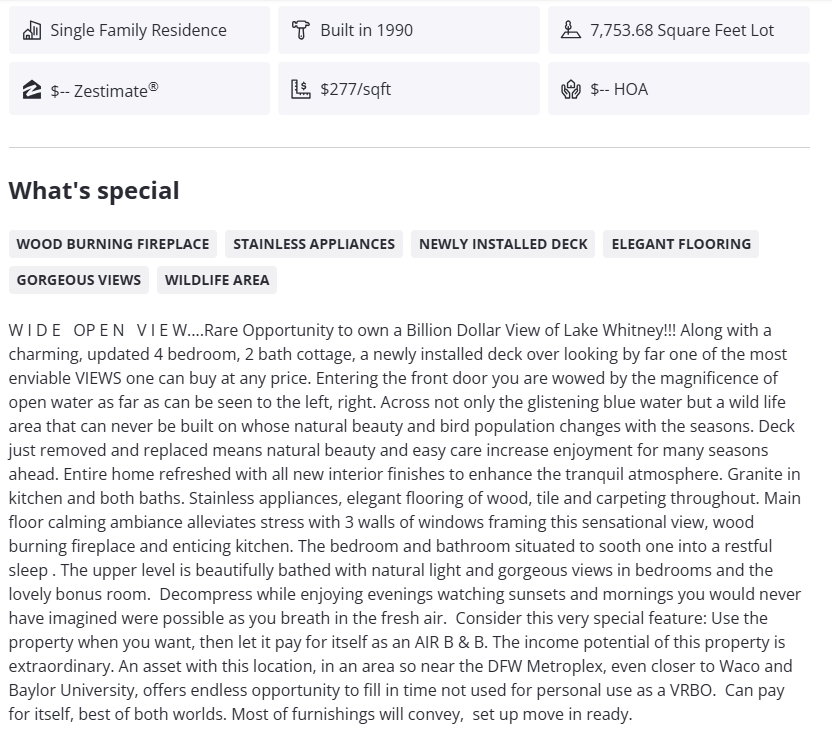Select the Wood Burning Fireplace tag
Screen dimensions: 832x732
click(113, 244)
